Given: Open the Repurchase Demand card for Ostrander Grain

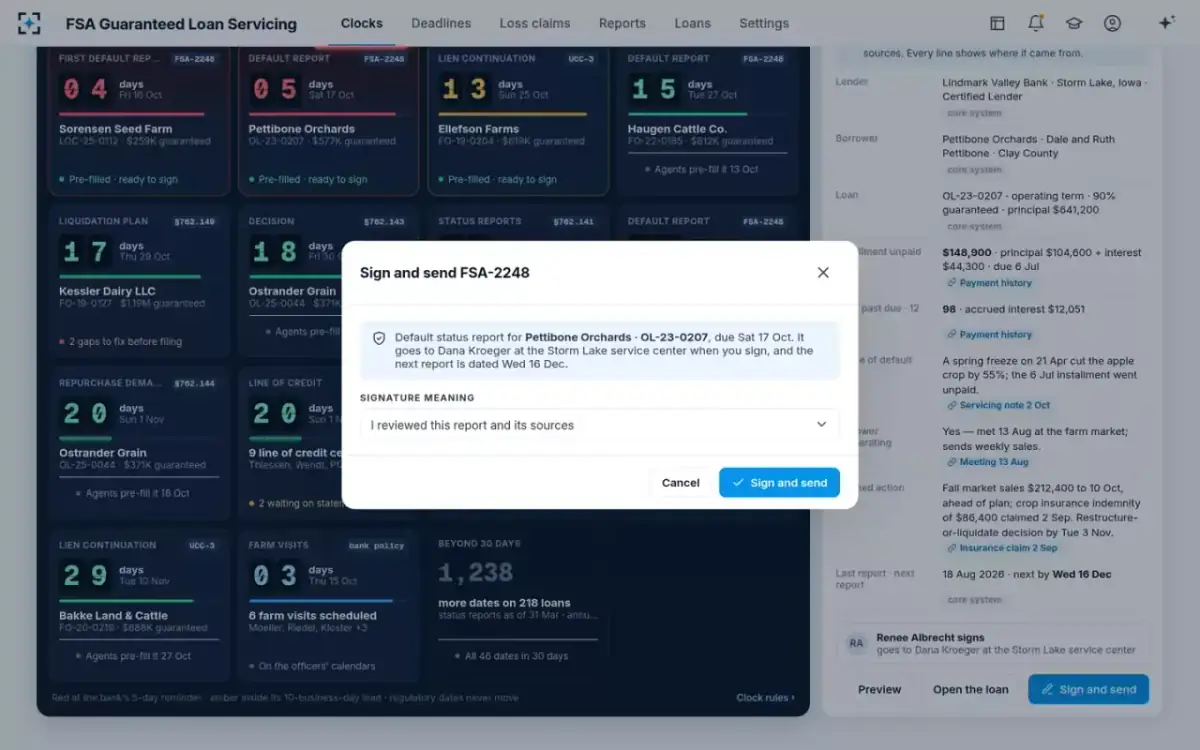Looking at the screenshot, I should (x=139, y=444).
